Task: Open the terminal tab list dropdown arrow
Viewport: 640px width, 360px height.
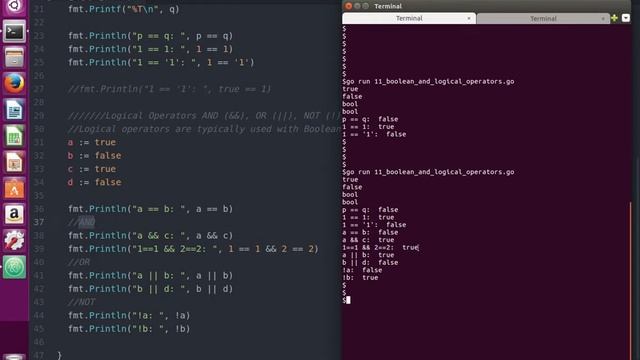Action: [626, 18]
